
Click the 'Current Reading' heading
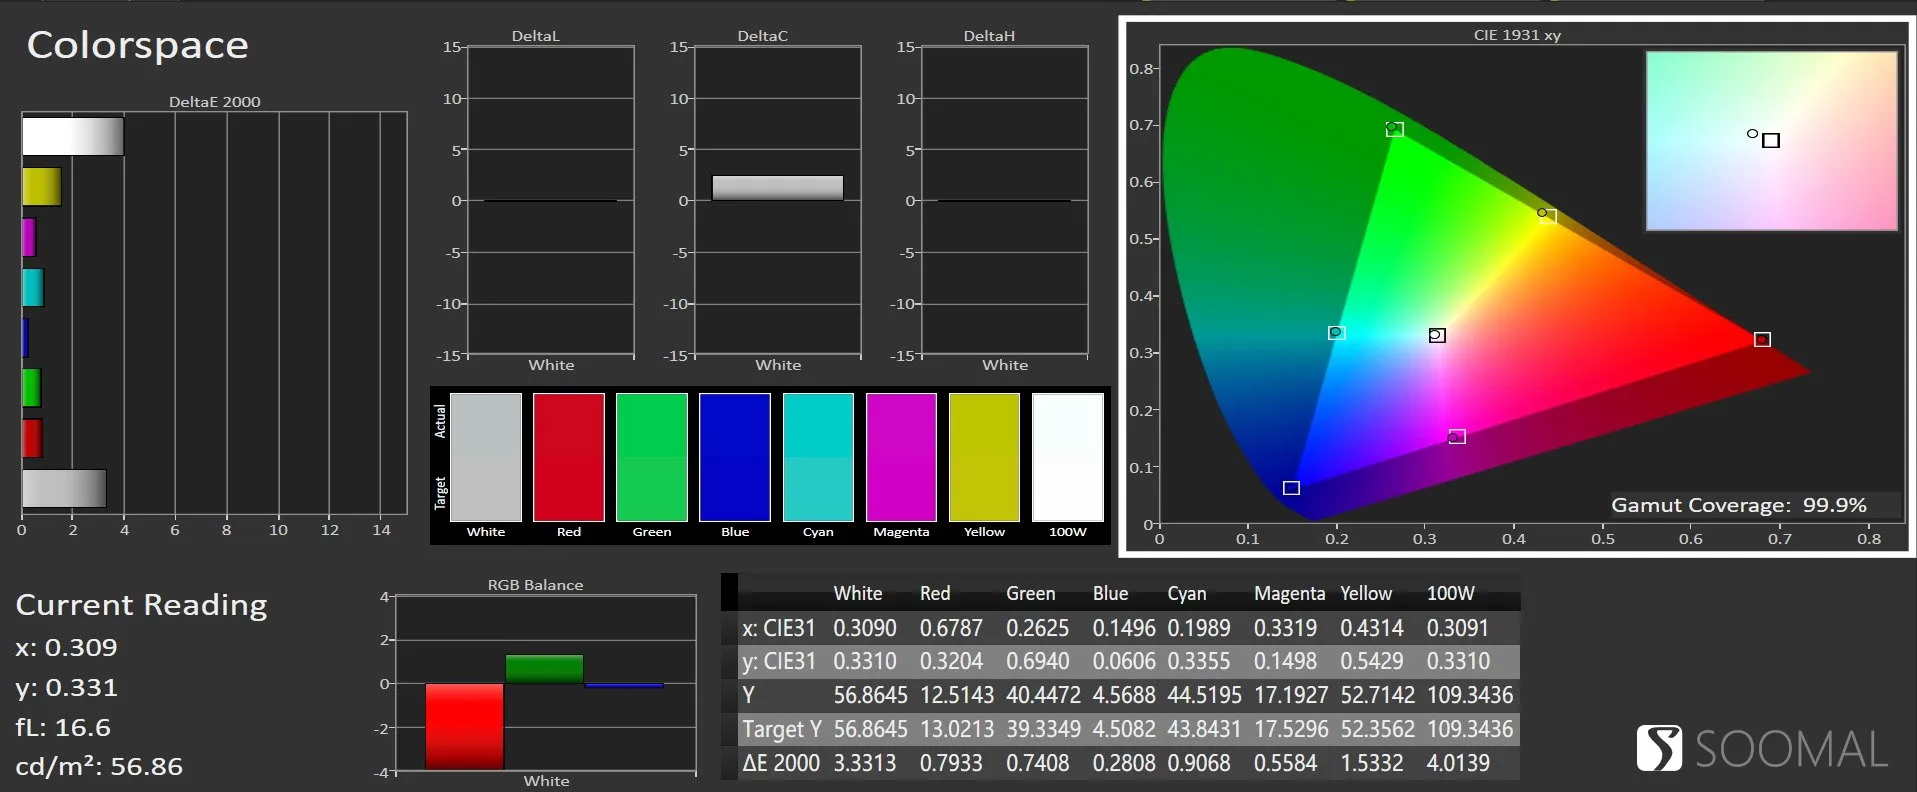pyautogui.click(x=141, y=605)
